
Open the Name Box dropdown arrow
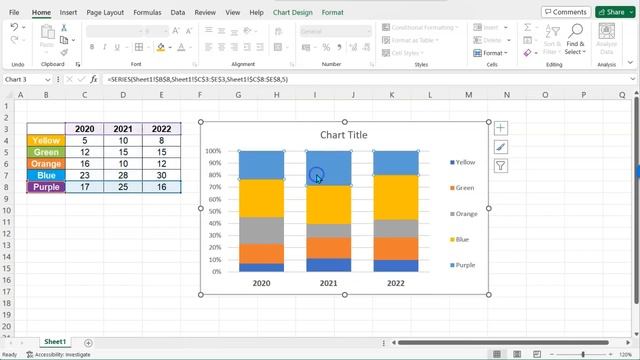(x=48, y=80)
